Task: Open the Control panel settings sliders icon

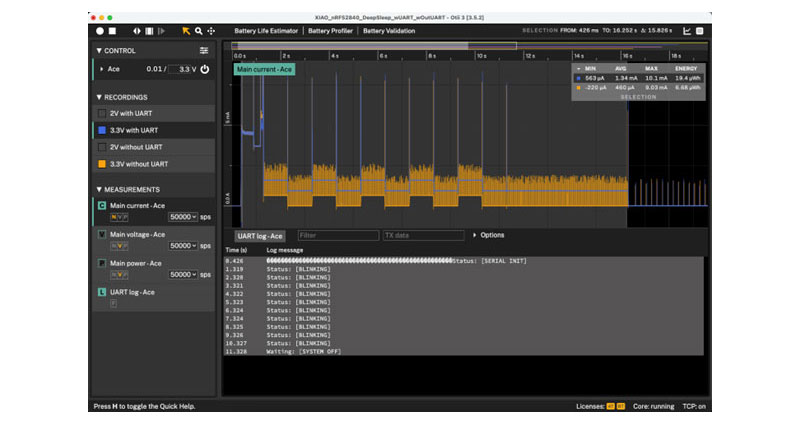Action: [x=204, y=50]
